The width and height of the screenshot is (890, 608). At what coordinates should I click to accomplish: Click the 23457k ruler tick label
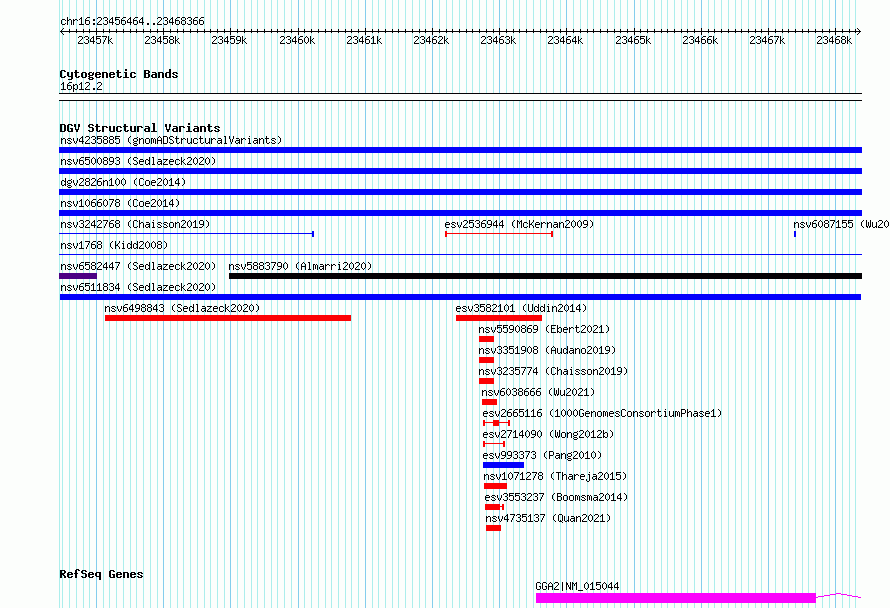pyautogui.click(x=95, y=40)
